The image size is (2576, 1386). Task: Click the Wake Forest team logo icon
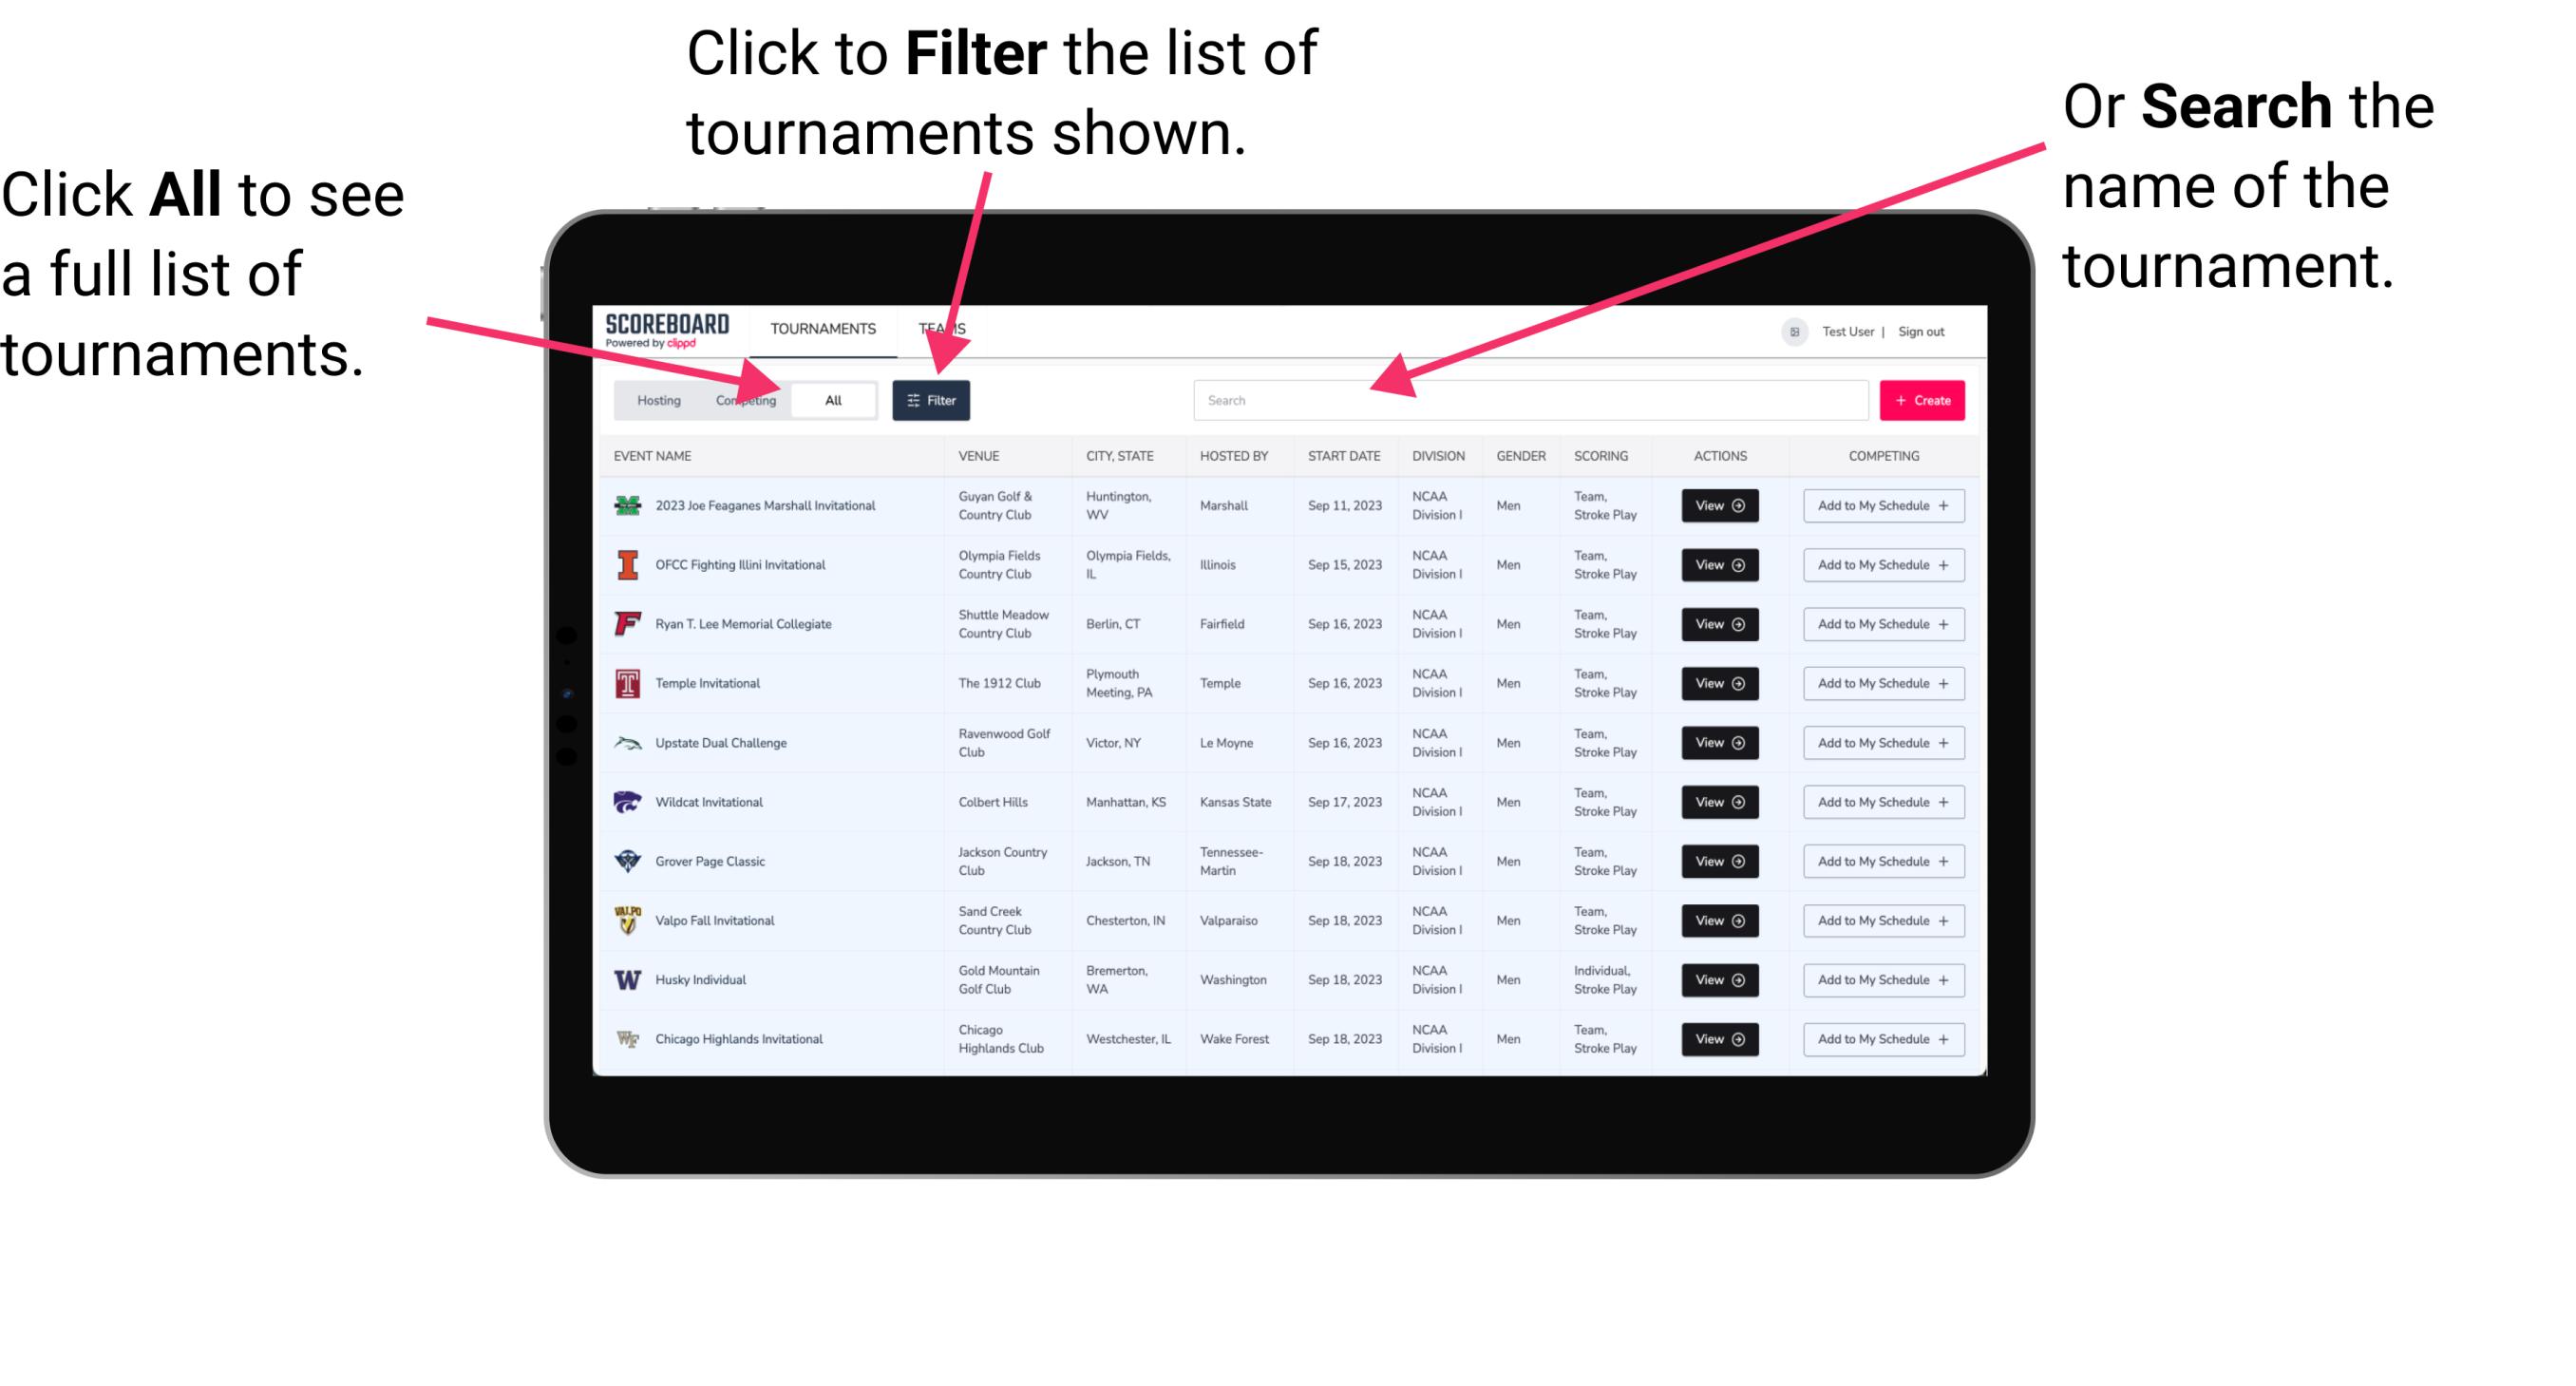pyautogui.click(x=630, y=1037)
